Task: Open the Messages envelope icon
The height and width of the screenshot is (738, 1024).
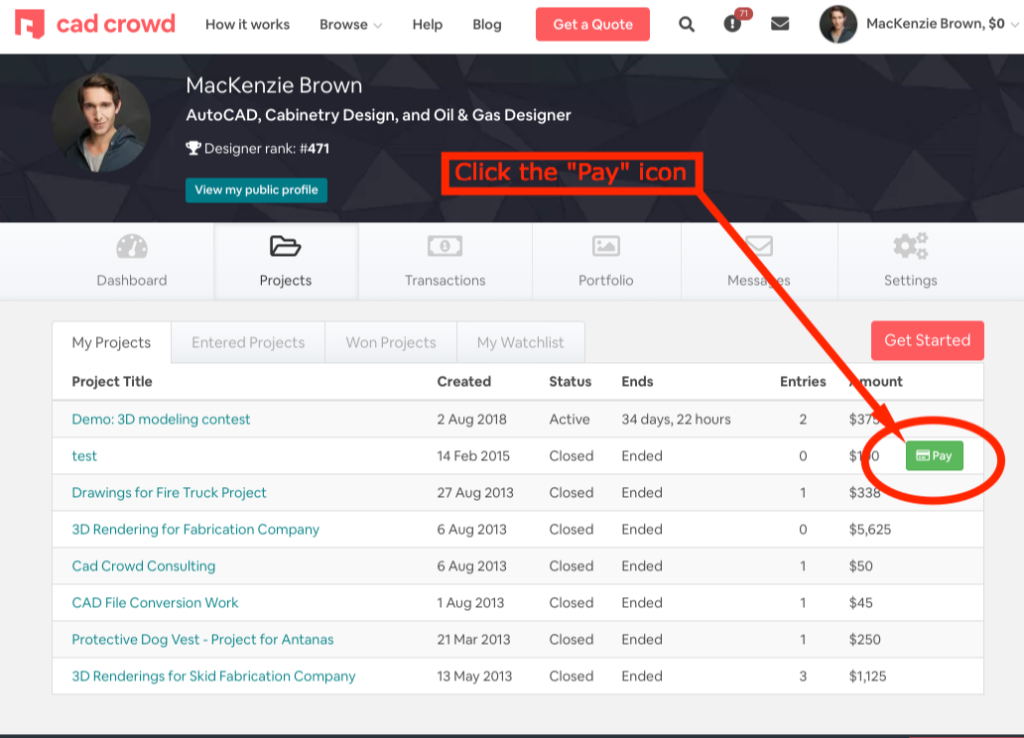Action: 759,245
